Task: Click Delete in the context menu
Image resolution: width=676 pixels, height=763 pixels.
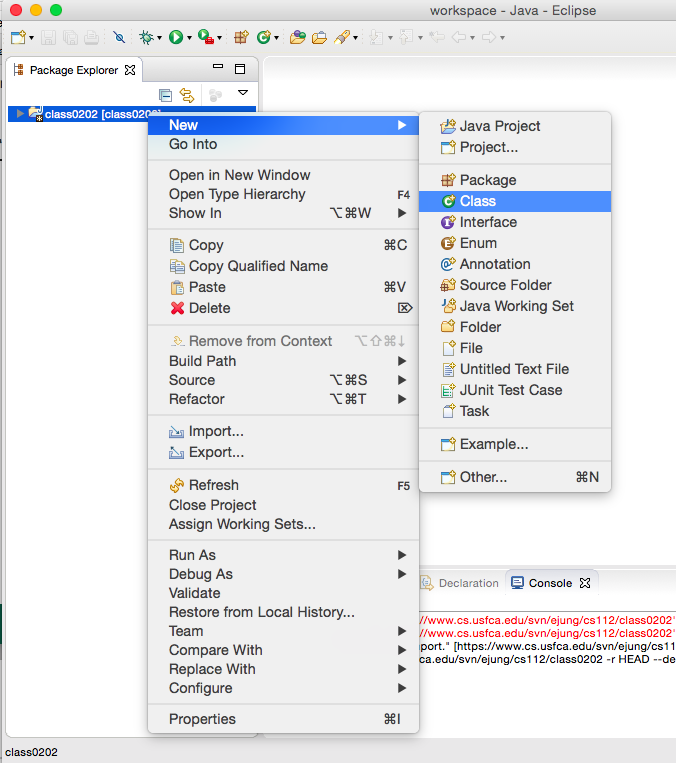Action: tap(283, 308)
